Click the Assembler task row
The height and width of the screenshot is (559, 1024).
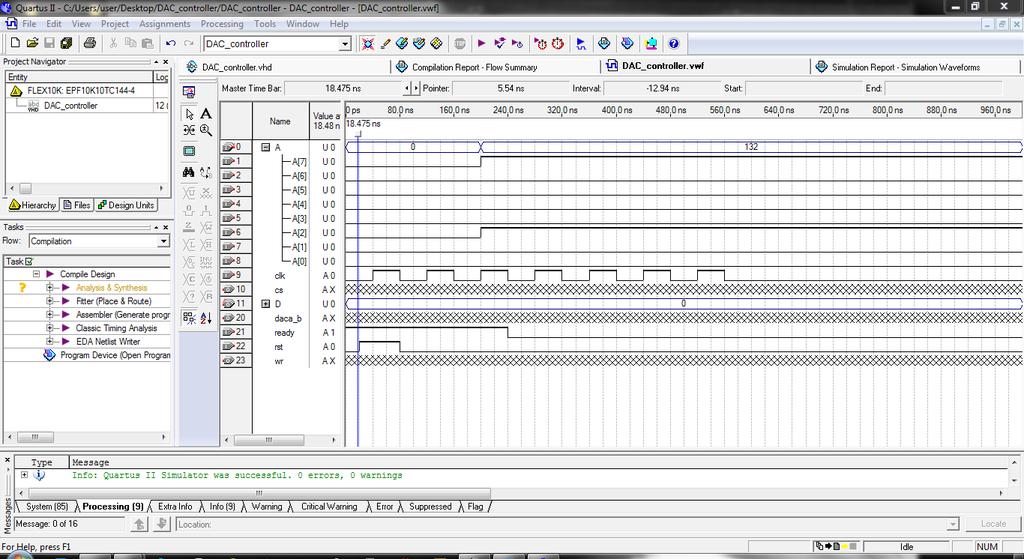[x=123, y=315]
